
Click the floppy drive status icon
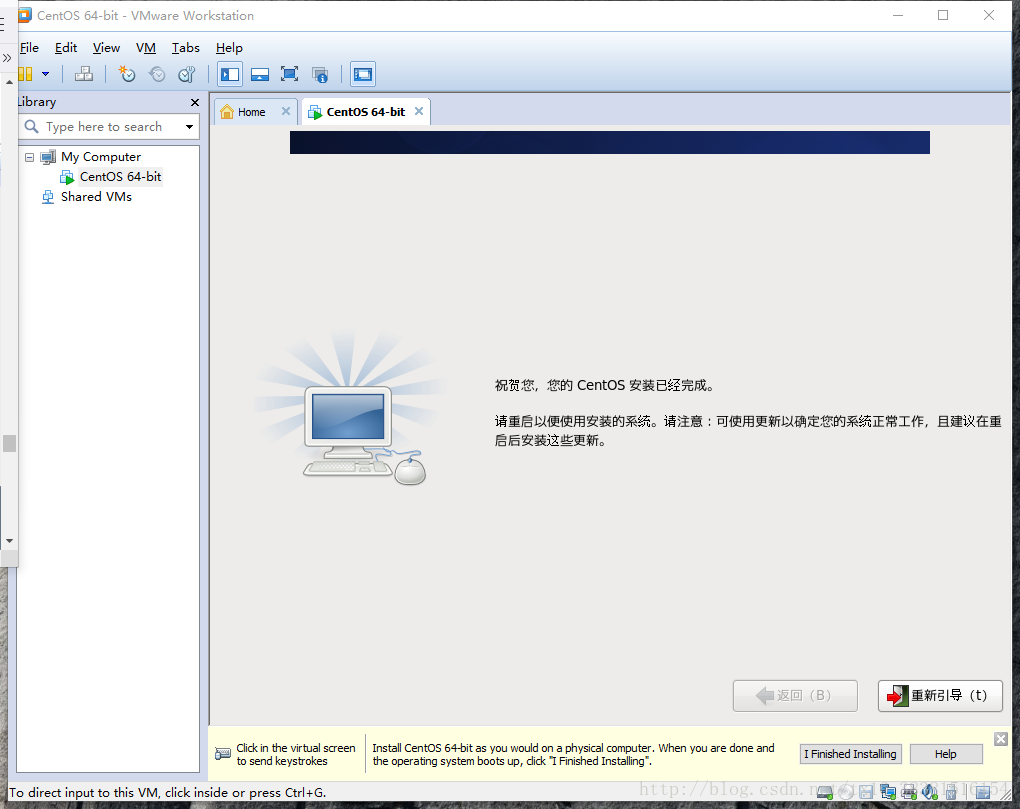coord(866,791)
